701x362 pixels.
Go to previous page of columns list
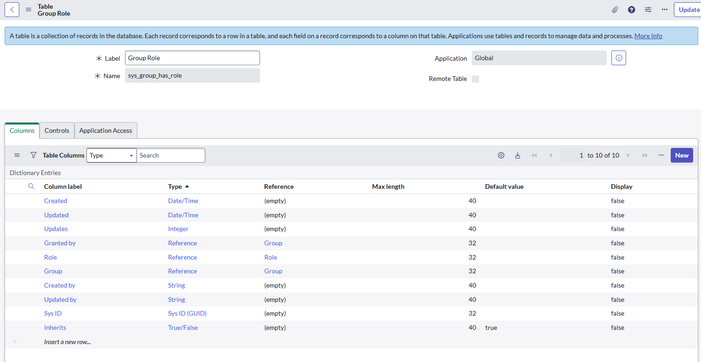tap(550, 155)
